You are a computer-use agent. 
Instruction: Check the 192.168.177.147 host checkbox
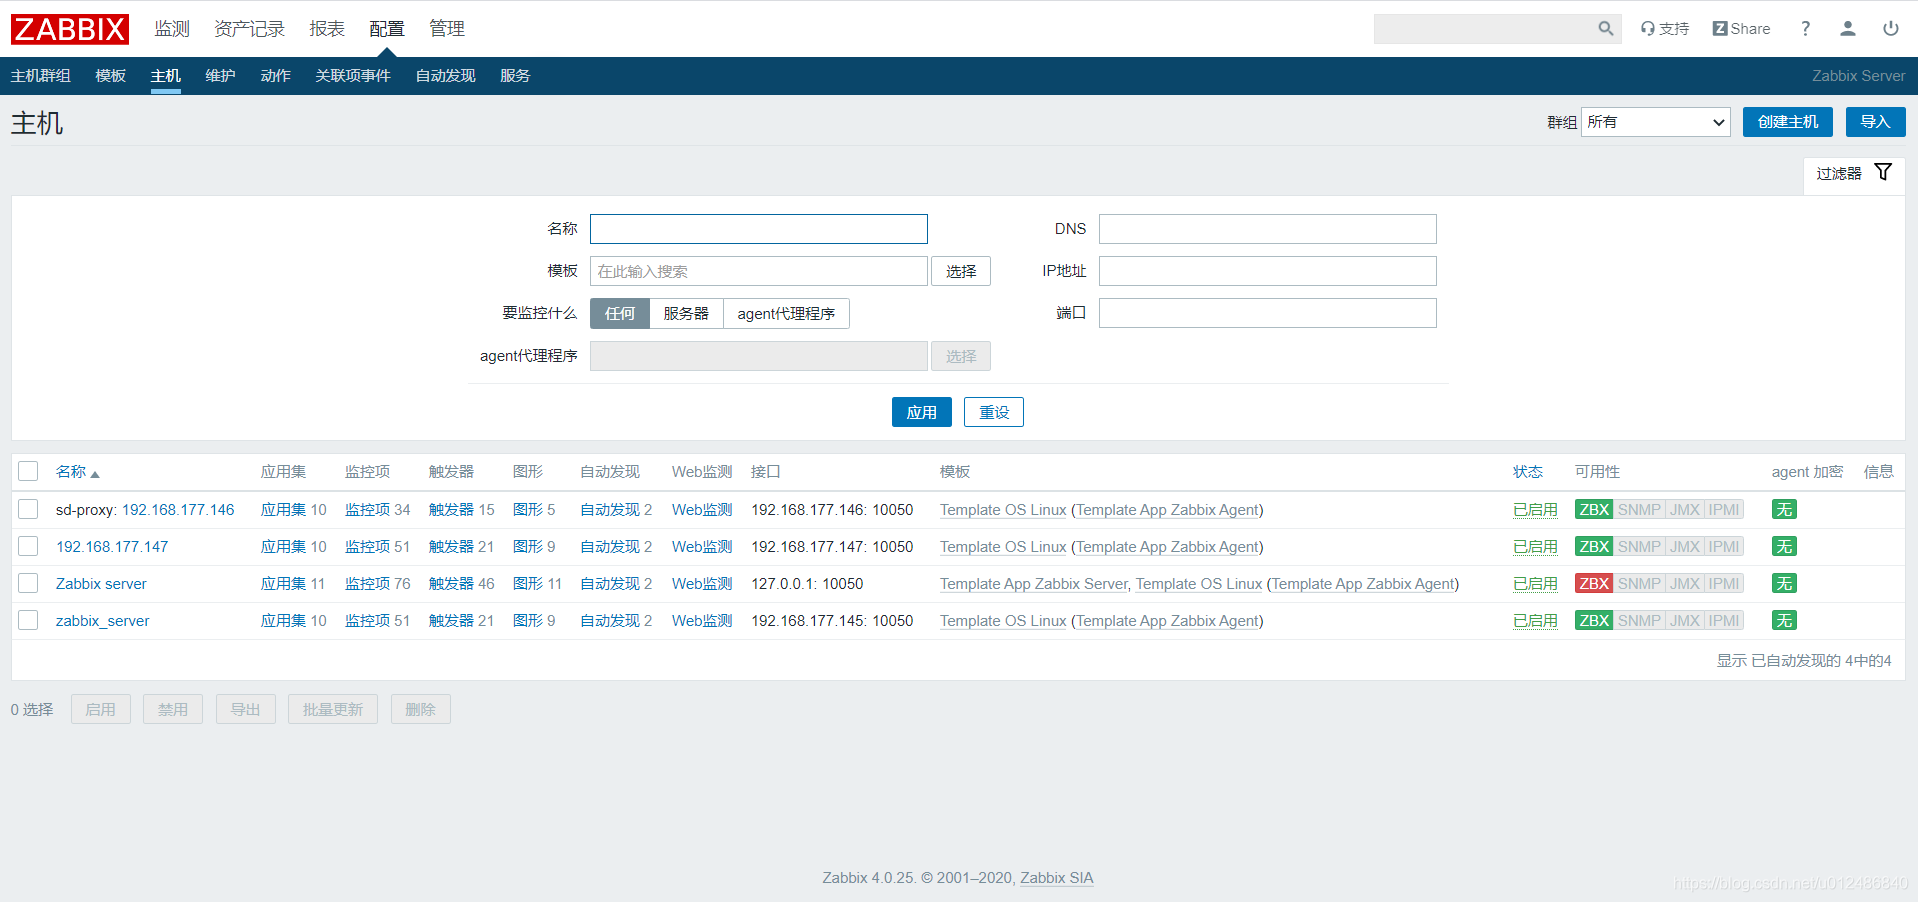tap(28, 546)
